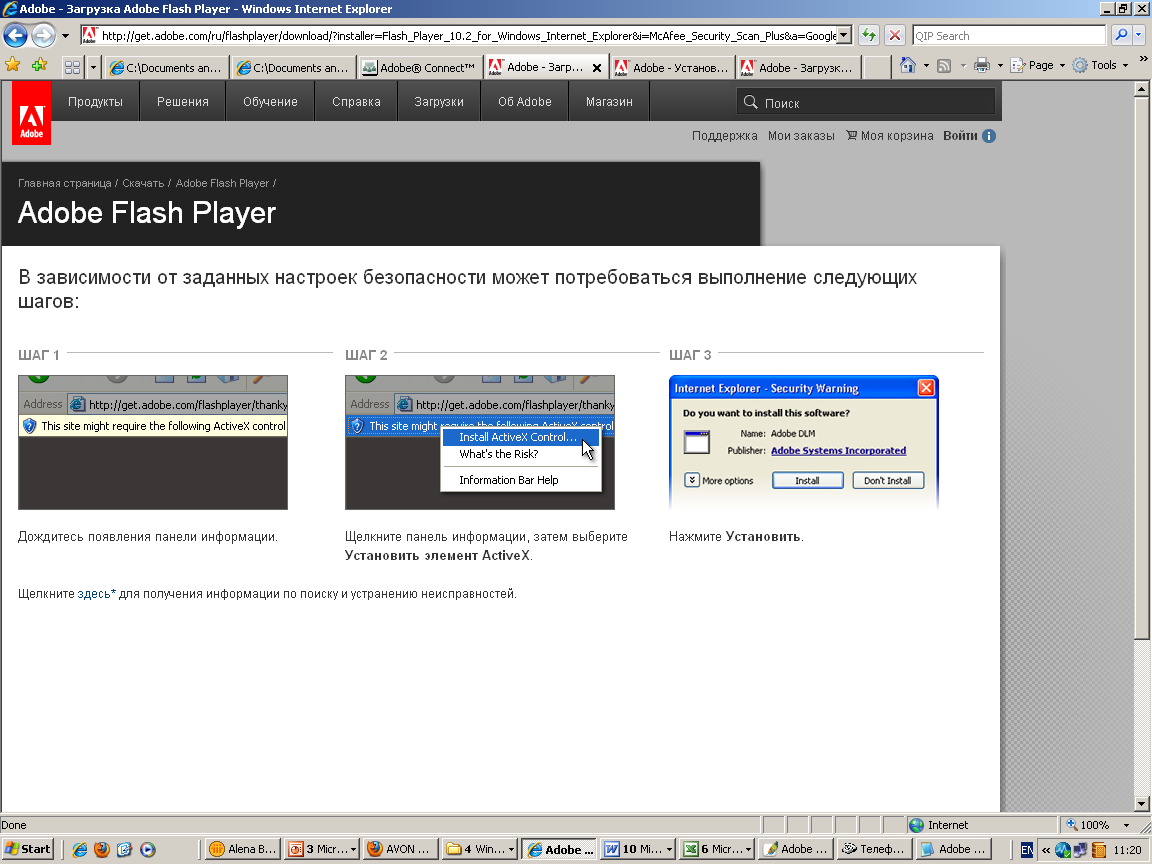Open the Page menu
Viewport: 1152px width, 864px height.
click(1037, 65)
